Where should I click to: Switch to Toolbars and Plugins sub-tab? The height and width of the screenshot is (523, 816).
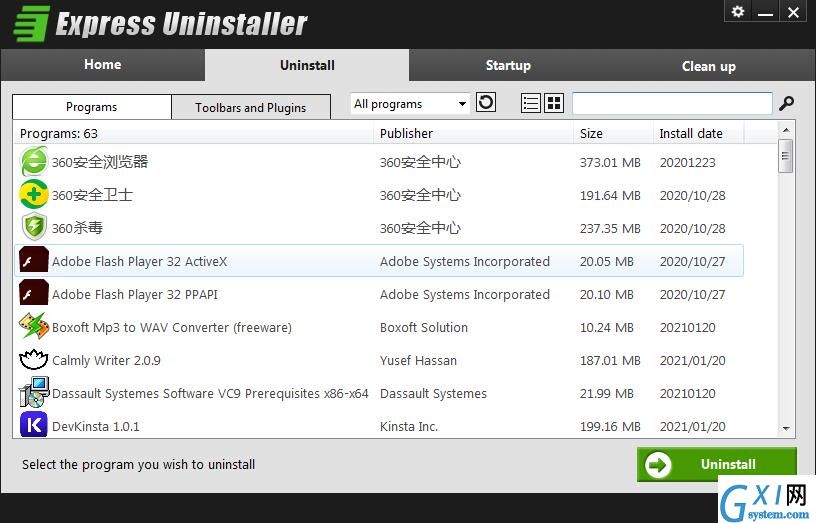(251, 107)
